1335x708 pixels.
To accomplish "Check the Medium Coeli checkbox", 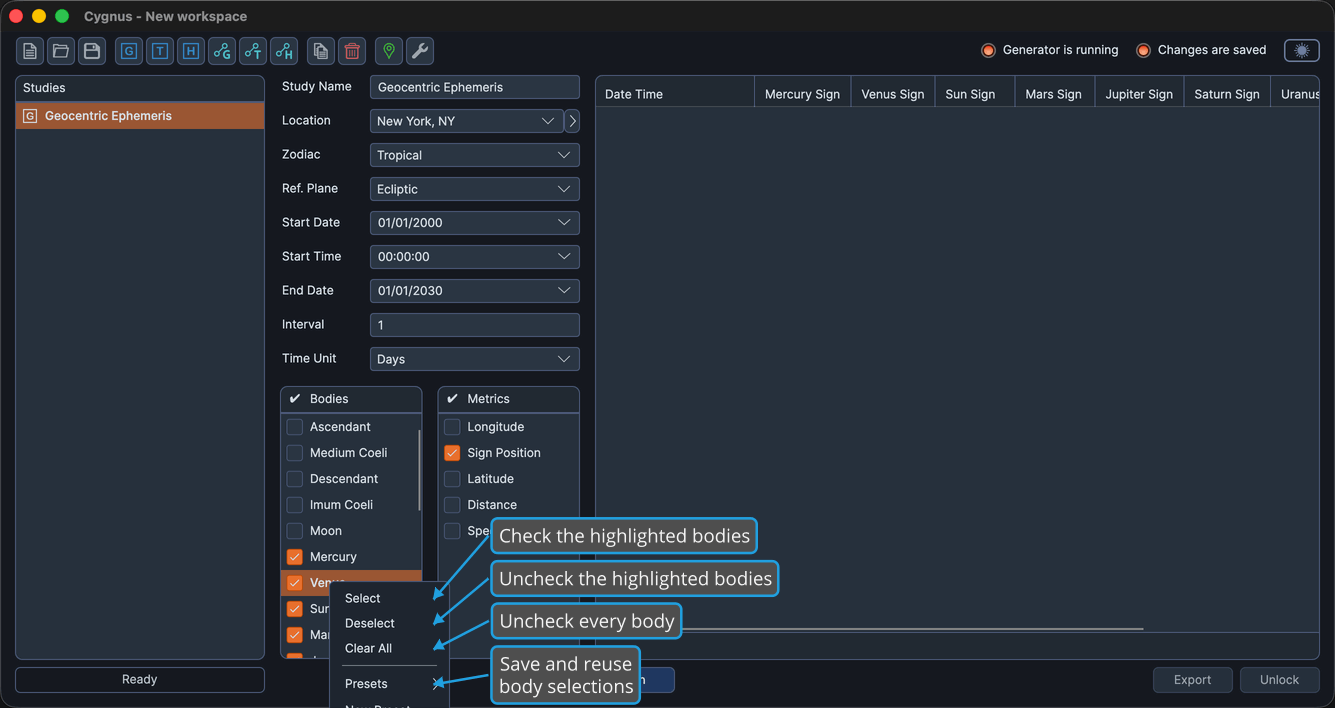I will click(x=295, y=453).
